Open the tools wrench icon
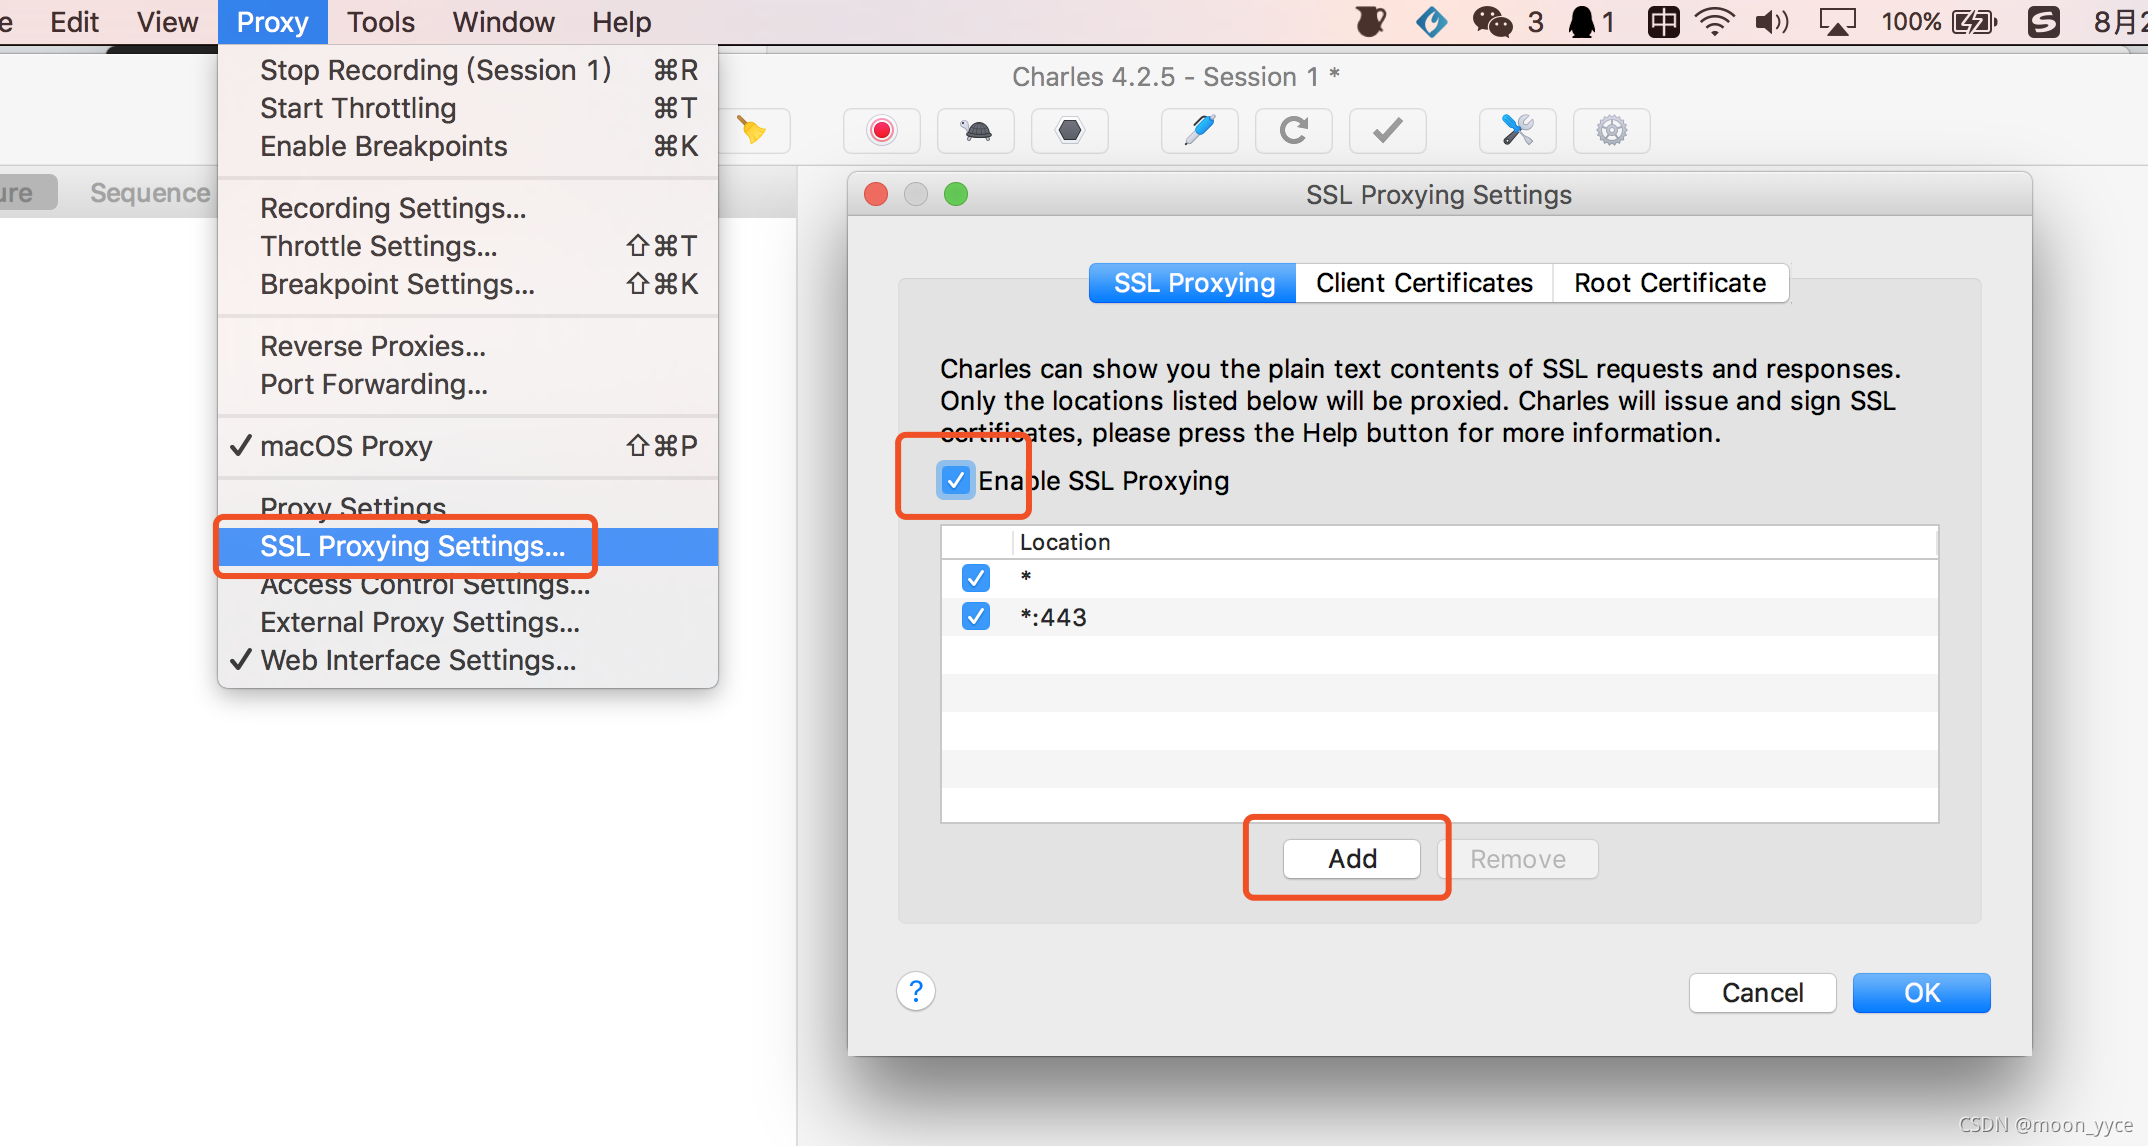The image size is (2148, 1146). (x=1517, y=130)
